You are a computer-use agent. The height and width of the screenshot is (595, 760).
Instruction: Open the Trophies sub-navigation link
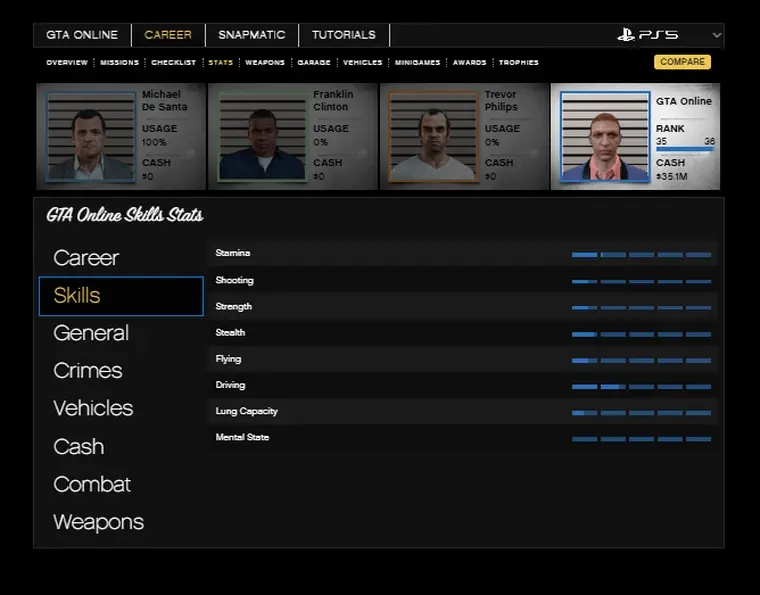[519, 63]
